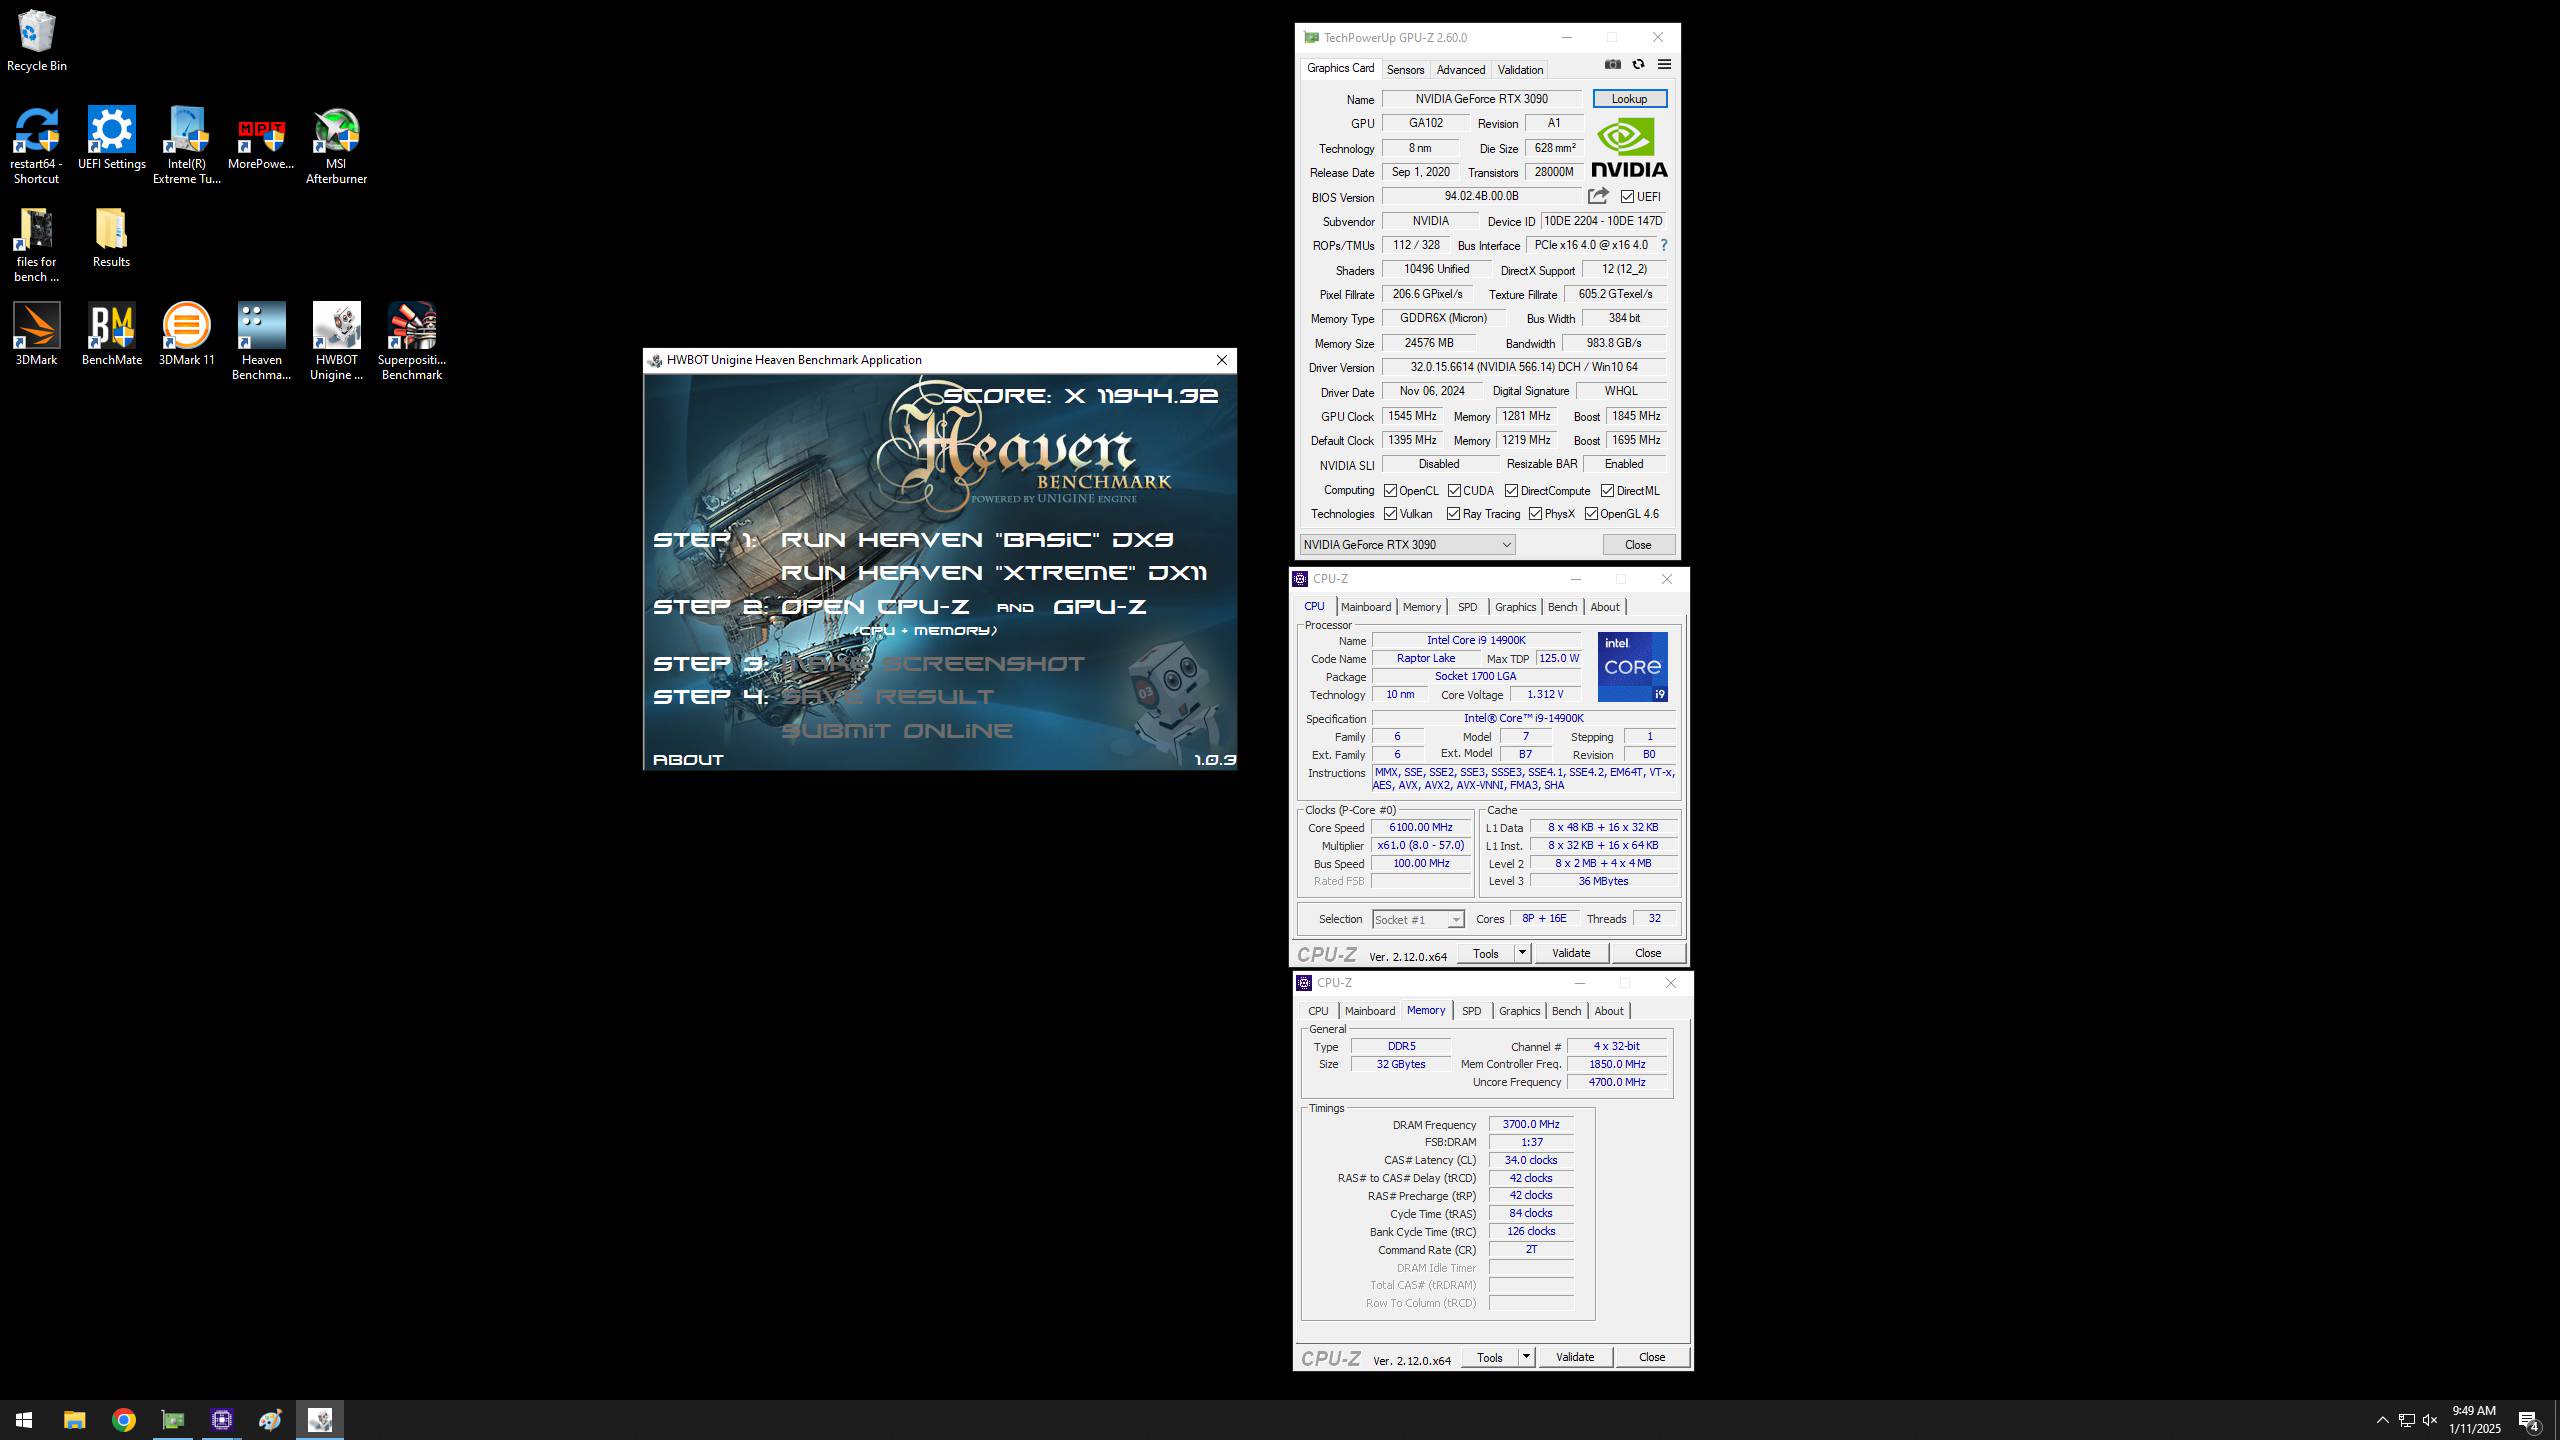This screenshot has height=1440, width=2560.
Task: Select the 3DMark desktop icon
Action: pyautogui.click(x=36, y=334)
